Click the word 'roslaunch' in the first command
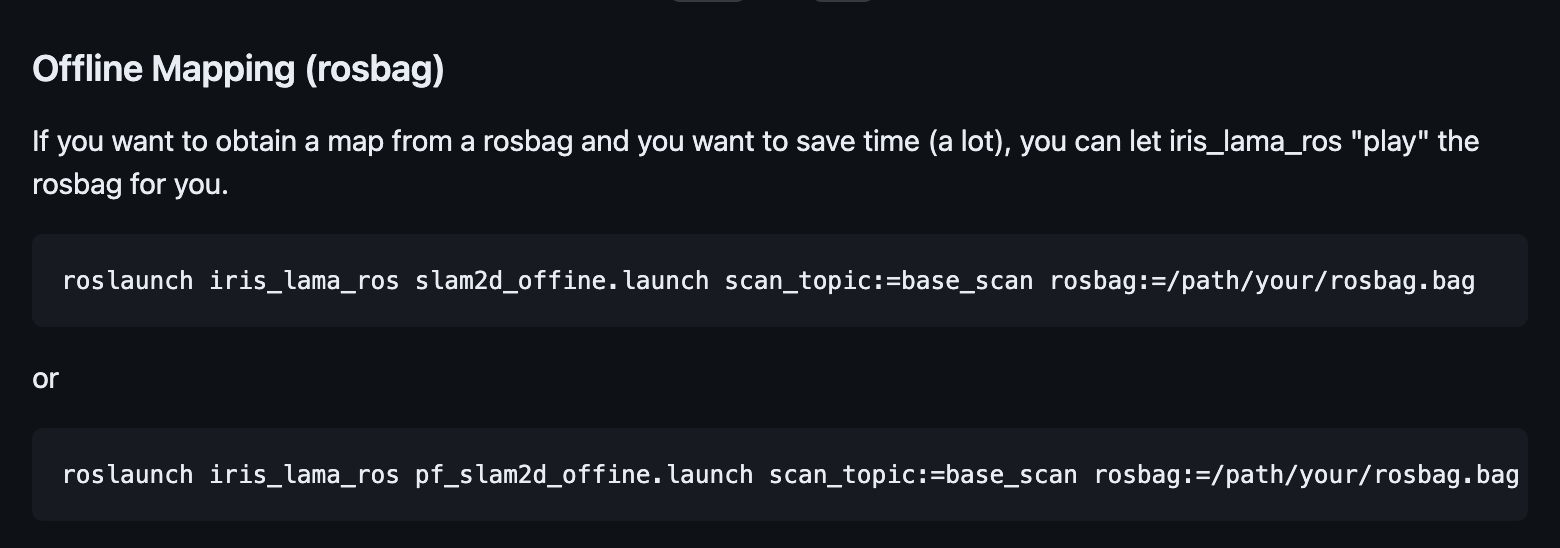This screenshot has height=548, width=1560. coord(128,281)
